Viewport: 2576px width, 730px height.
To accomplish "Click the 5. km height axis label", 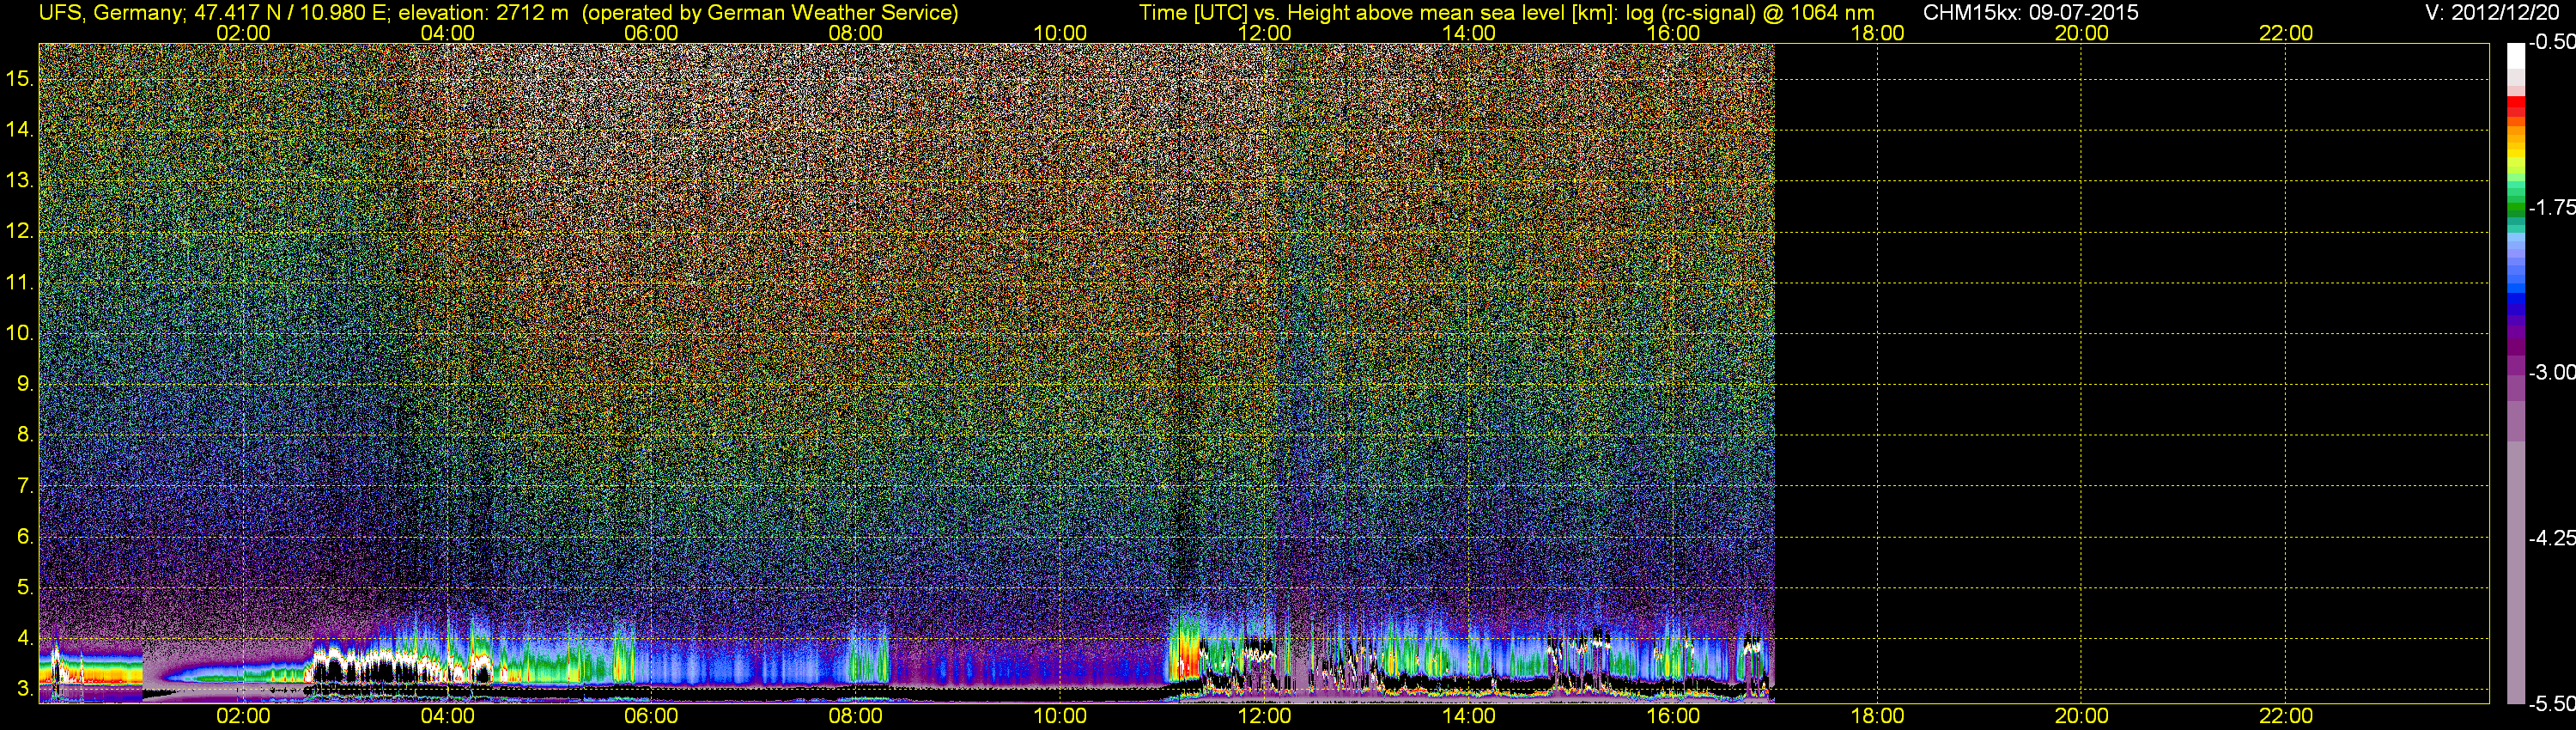I will point(25,587).
